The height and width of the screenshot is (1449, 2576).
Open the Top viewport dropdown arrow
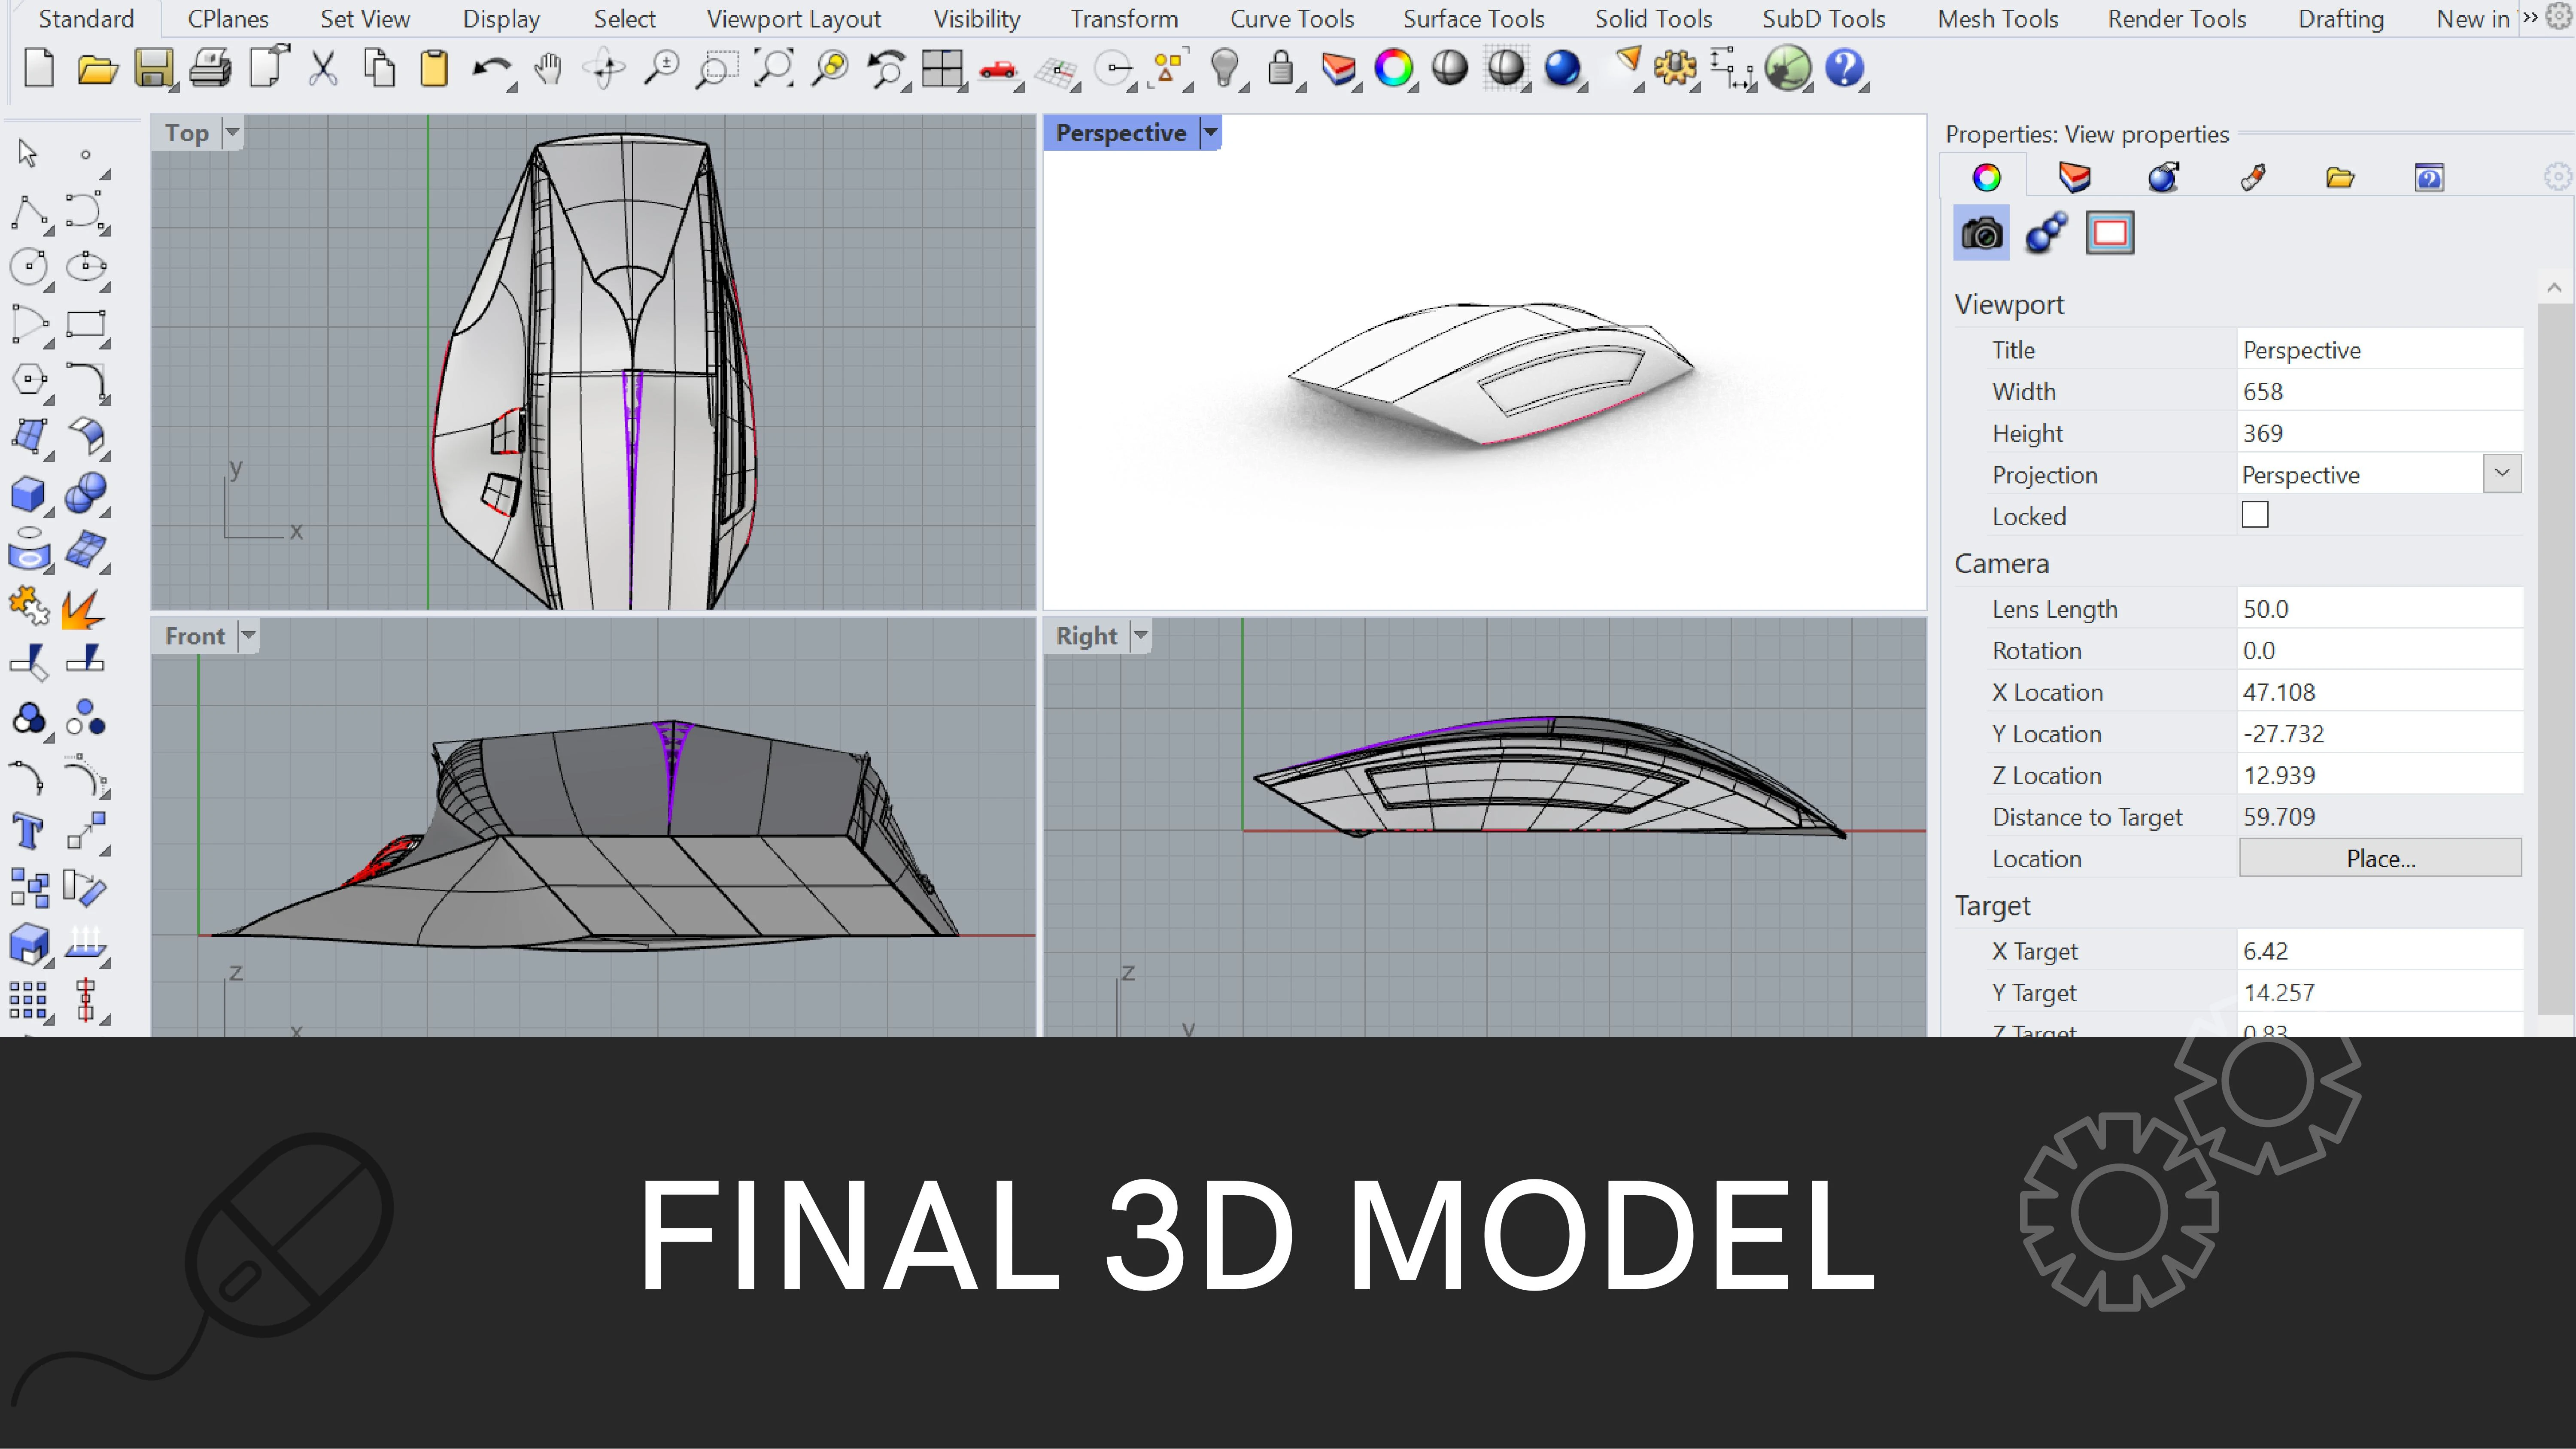(232, 133)
